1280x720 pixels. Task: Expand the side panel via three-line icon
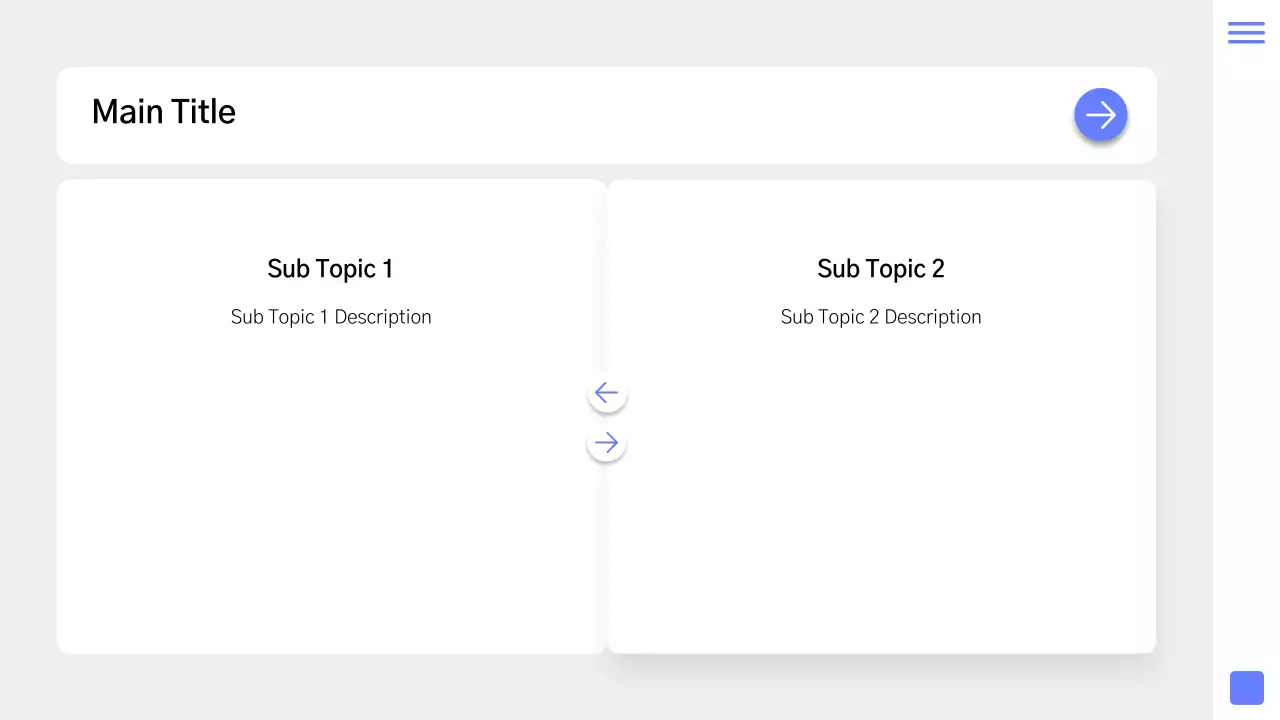click(1246, 33)
